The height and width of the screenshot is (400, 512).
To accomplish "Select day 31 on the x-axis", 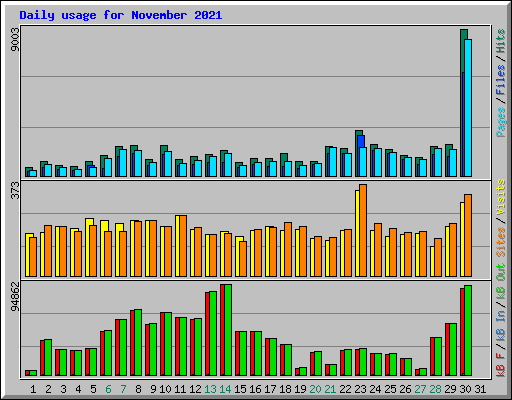I will tap(480, 389).
